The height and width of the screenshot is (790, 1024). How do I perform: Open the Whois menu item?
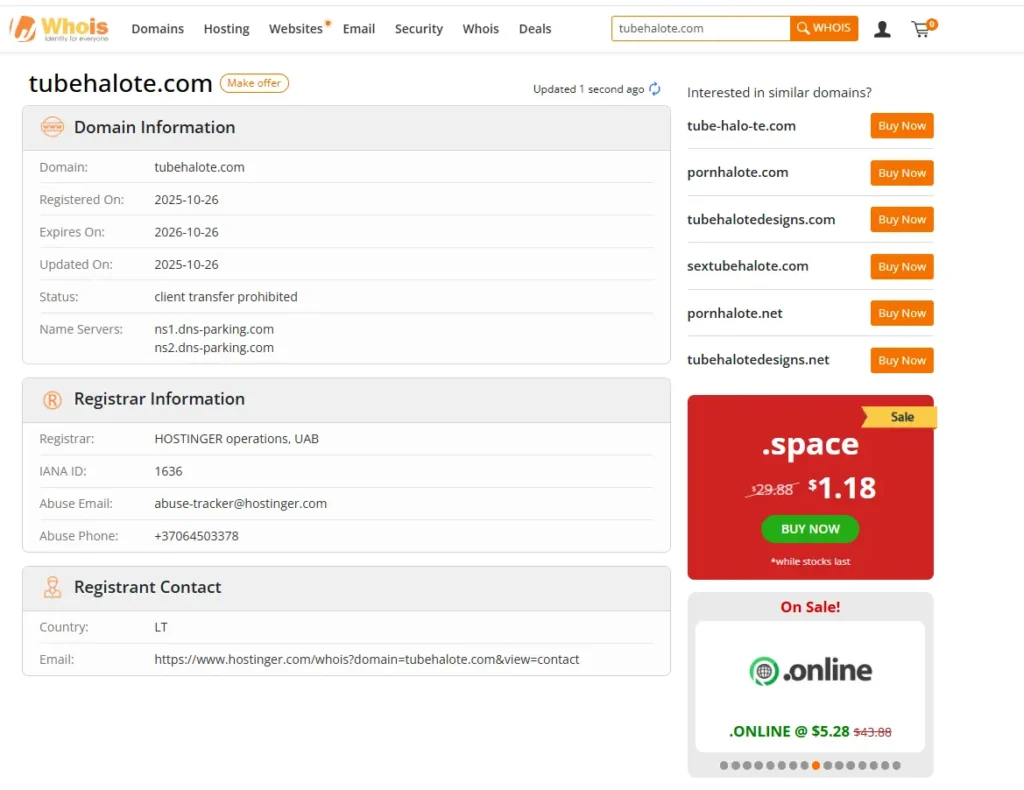(x=481, y=29)
